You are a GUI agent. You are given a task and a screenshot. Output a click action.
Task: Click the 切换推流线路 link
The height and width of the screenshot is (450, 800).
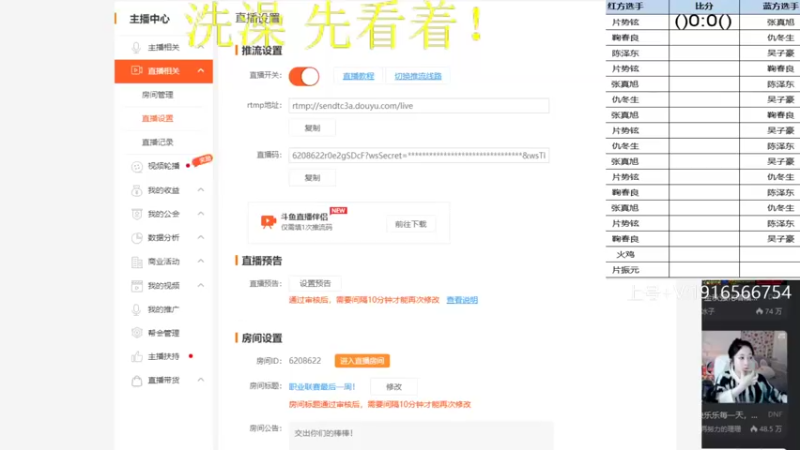(x=418, y=76)
